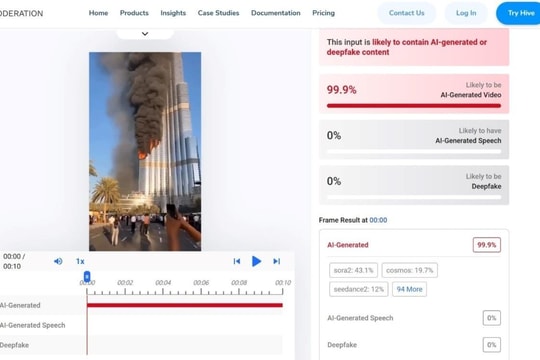
Task: Click the AI-Generated Speech timeline row label
Action: tap(32, 325)
